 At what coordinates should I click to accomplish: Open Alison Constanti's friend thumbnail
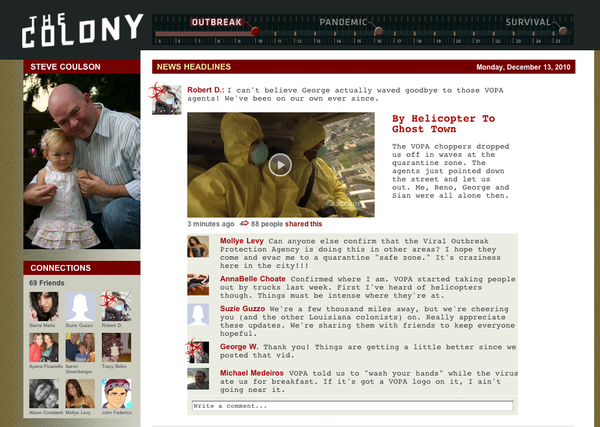pyautogui.click(x=44, y=394)
